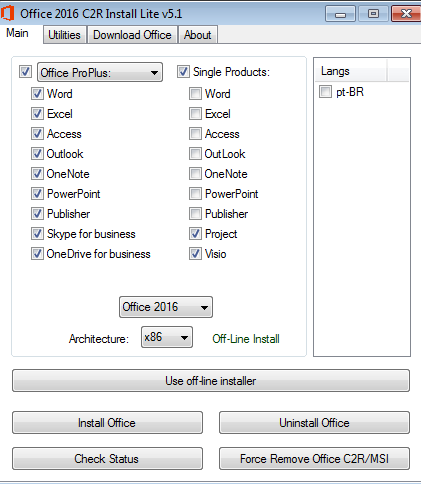Viewport: 421px width, 484px height.
Task: Click the Uninstall Office button
Action: tap(314, 423)
